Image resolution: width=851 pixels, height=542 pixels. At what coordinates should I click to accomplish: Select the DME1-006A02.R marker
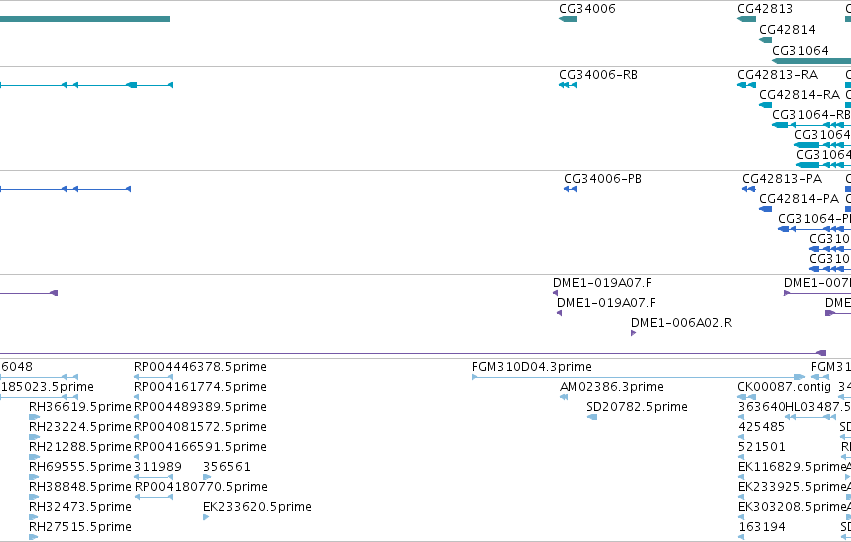pyautogui.click(x=633, y=333)
